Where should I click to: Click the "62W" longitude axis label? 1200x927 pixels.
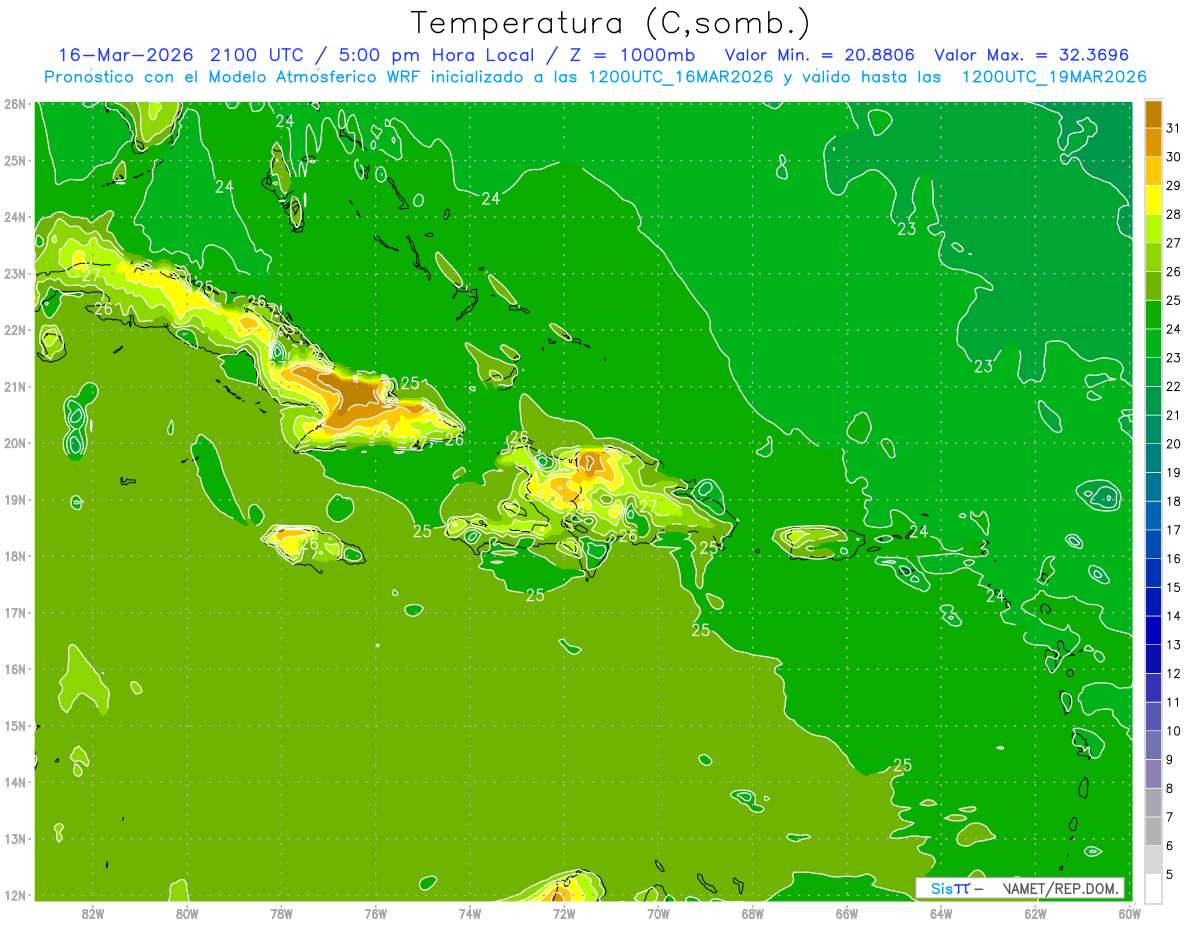tap(1035, 913)
